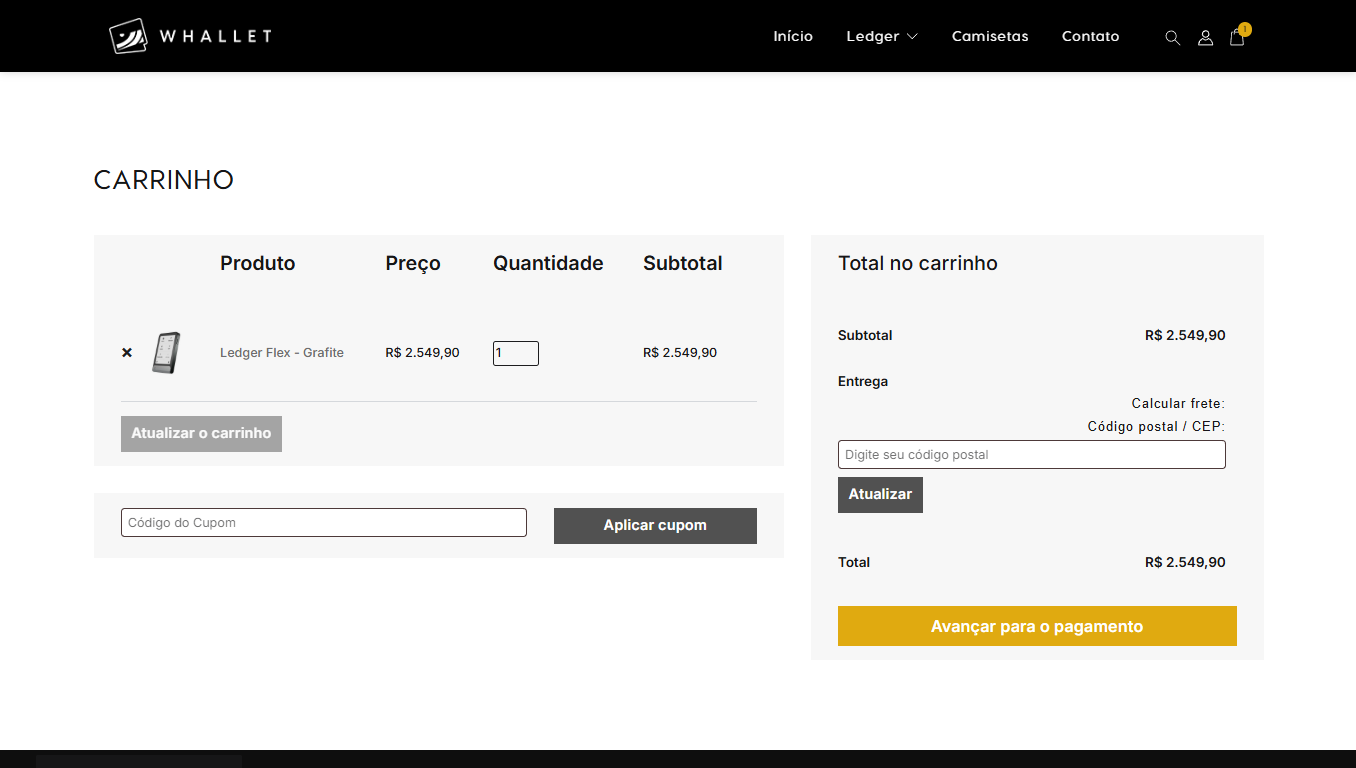The height and width of the screenshot is (768, 1356).
Task: Click the chevron next to Ledger menu
Action: tap(913, 37)
